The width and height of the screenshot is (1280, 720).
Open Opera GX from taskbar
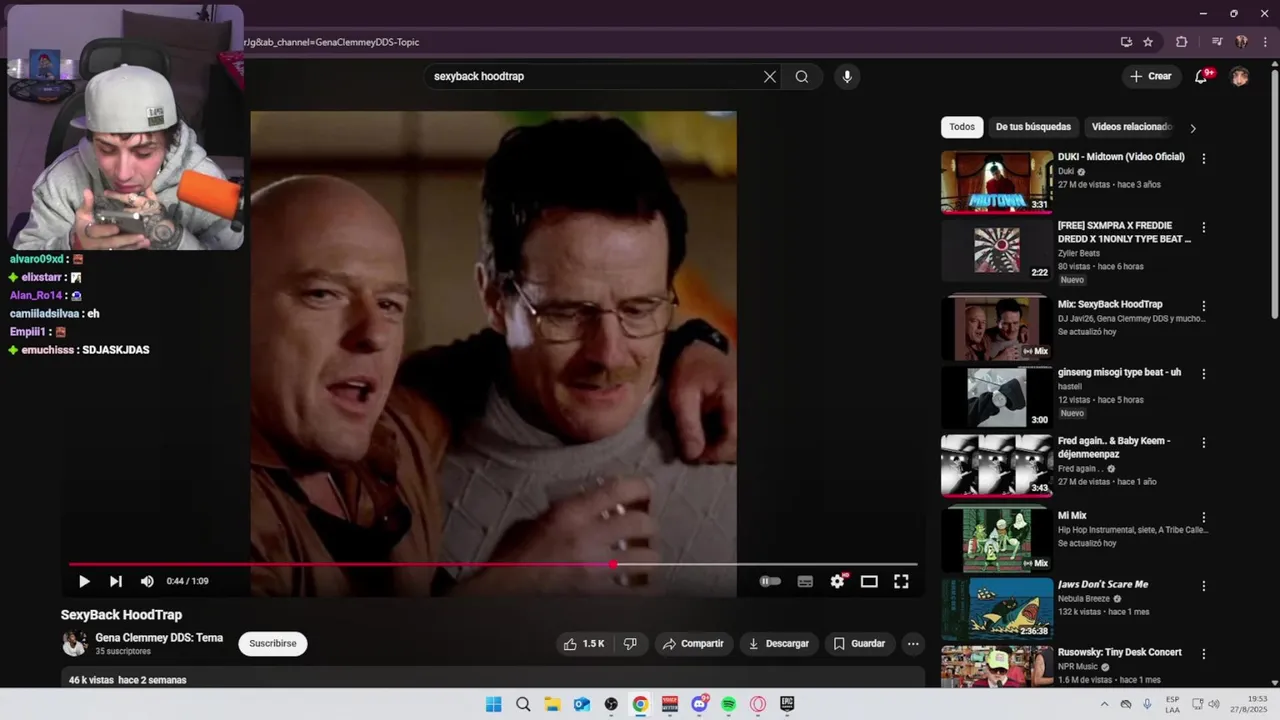[758, 704]
